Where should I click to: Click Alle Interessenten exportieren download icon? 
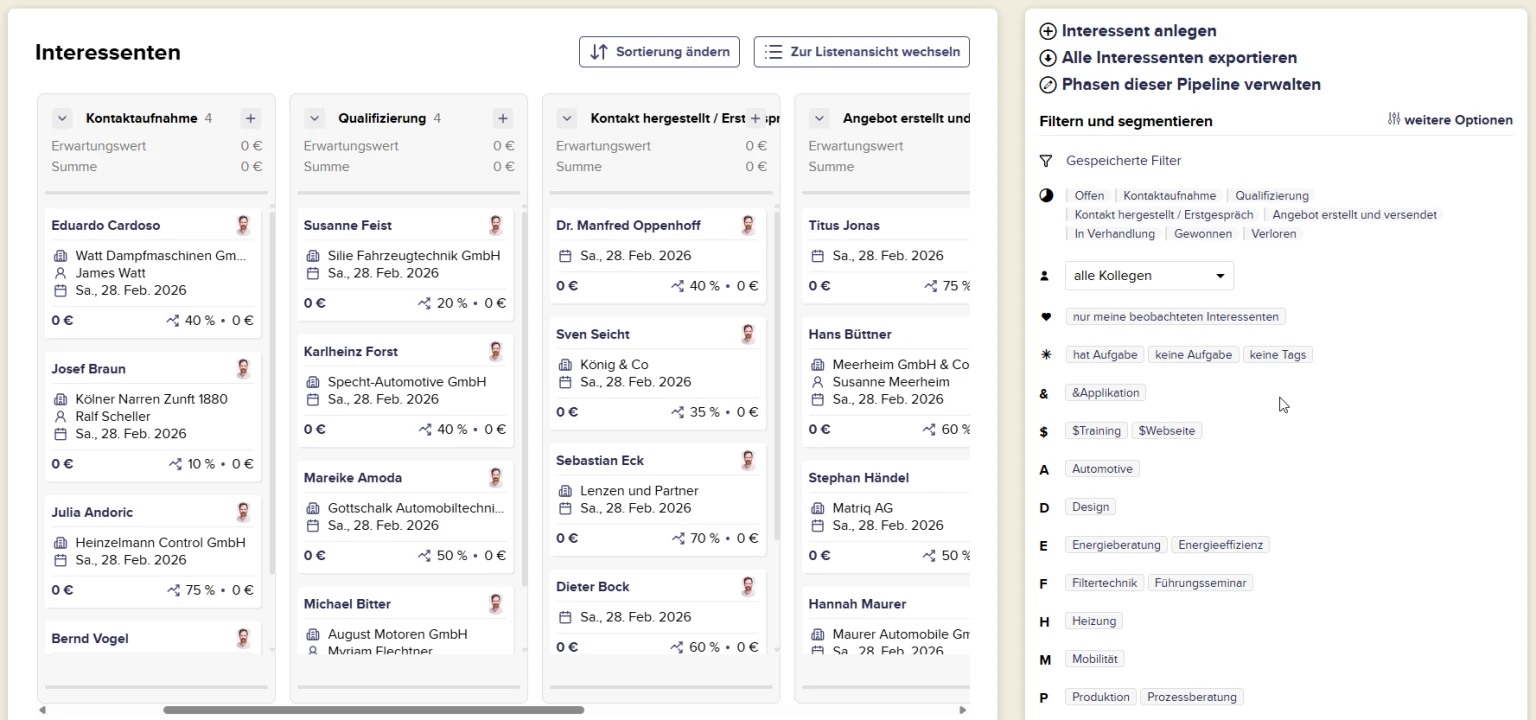[x=1048, y=58]
